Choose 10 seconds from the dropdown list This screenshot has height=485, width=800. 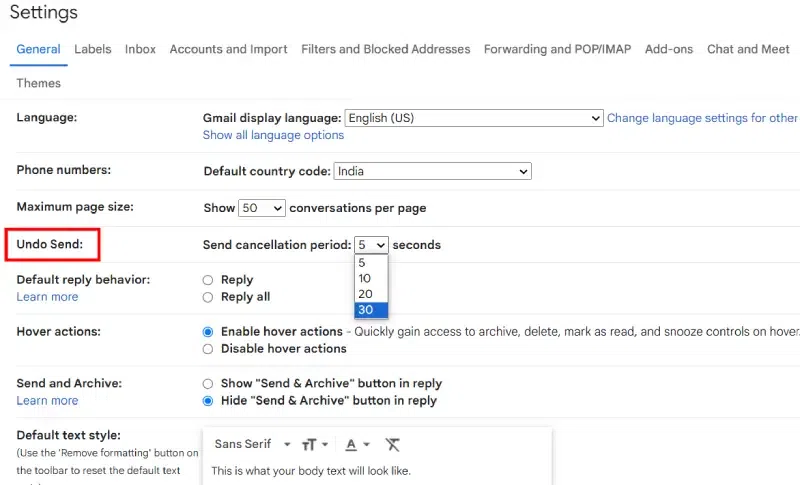(370, 278)
